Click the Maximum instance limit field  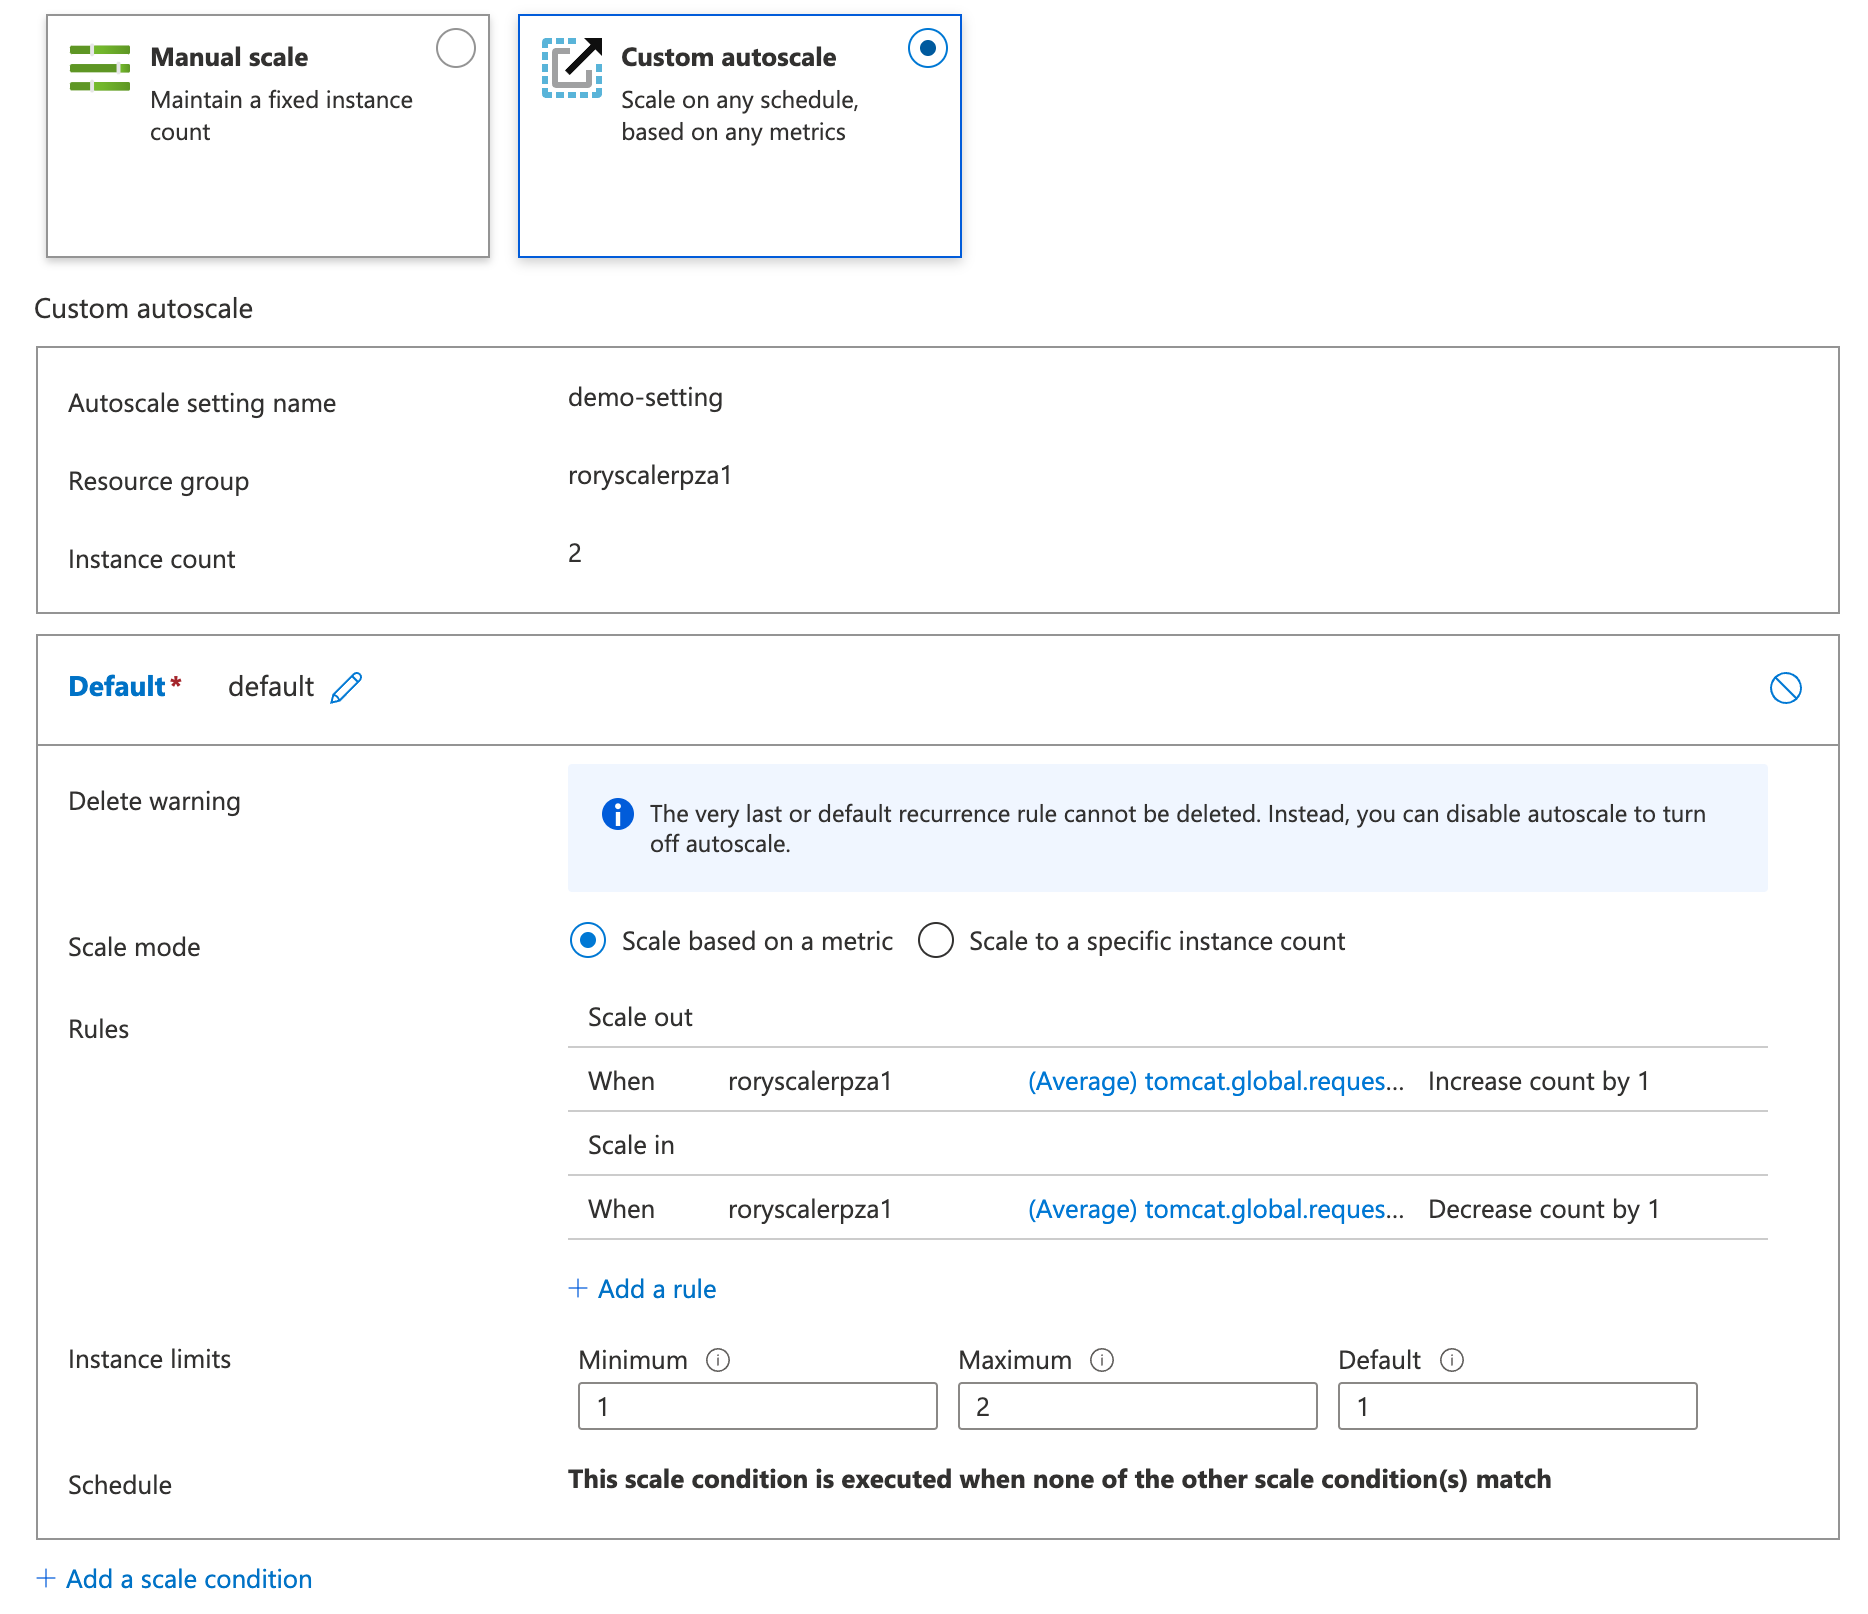(x=1137, y=1406)
